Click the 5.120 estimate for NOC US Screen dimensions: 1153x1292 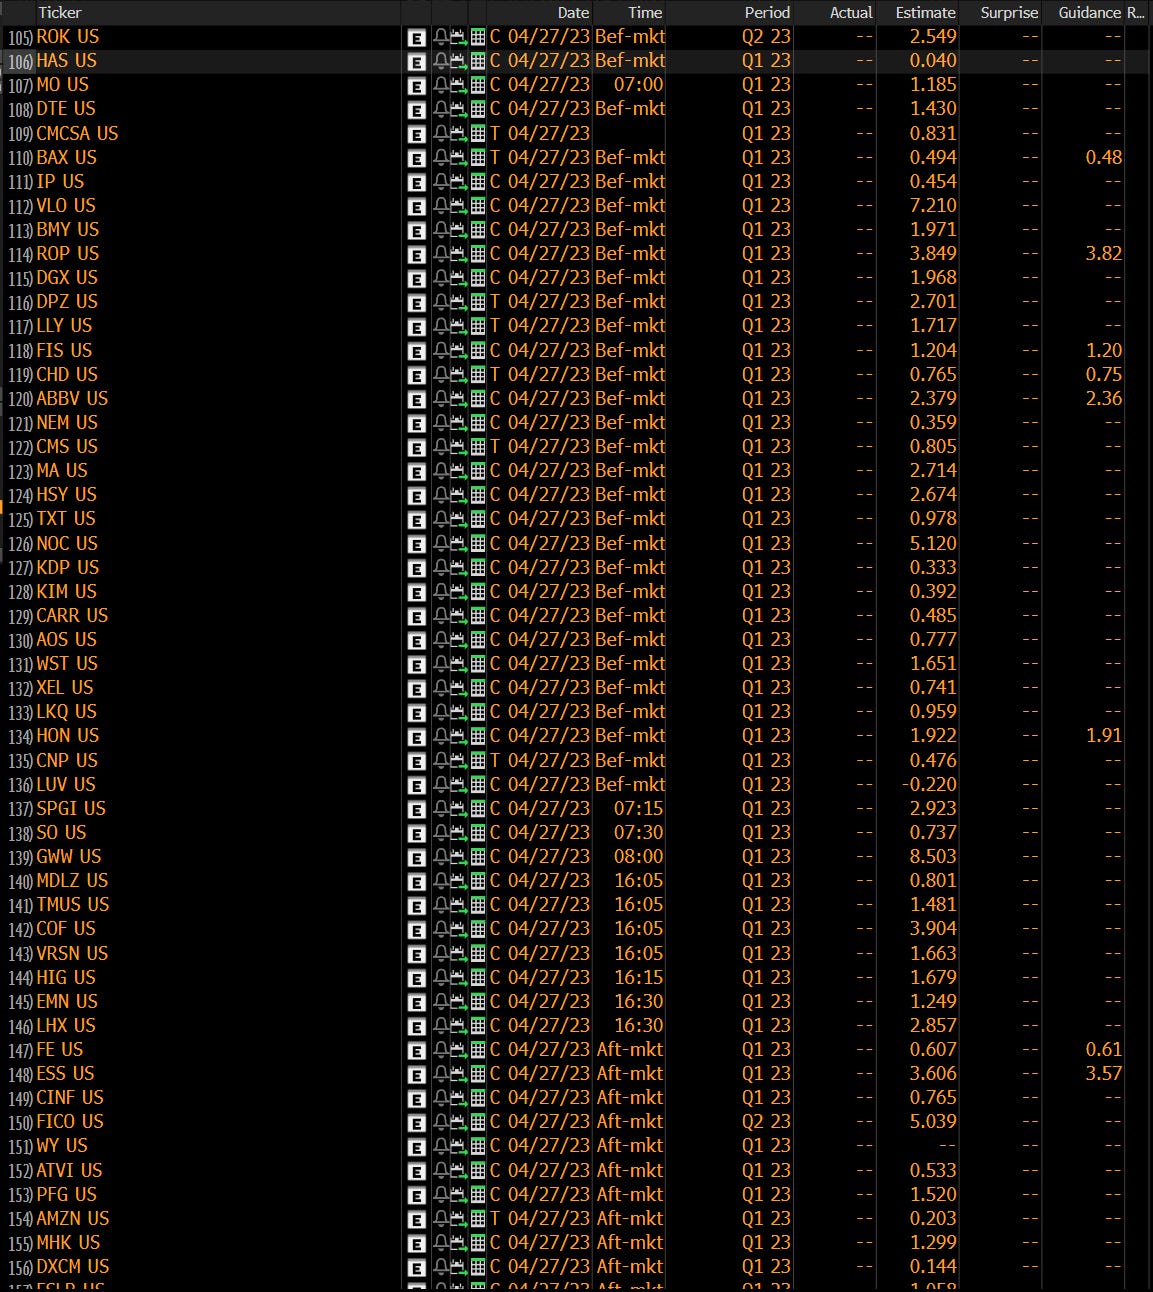pyautogui.click(x=933, y=544)
